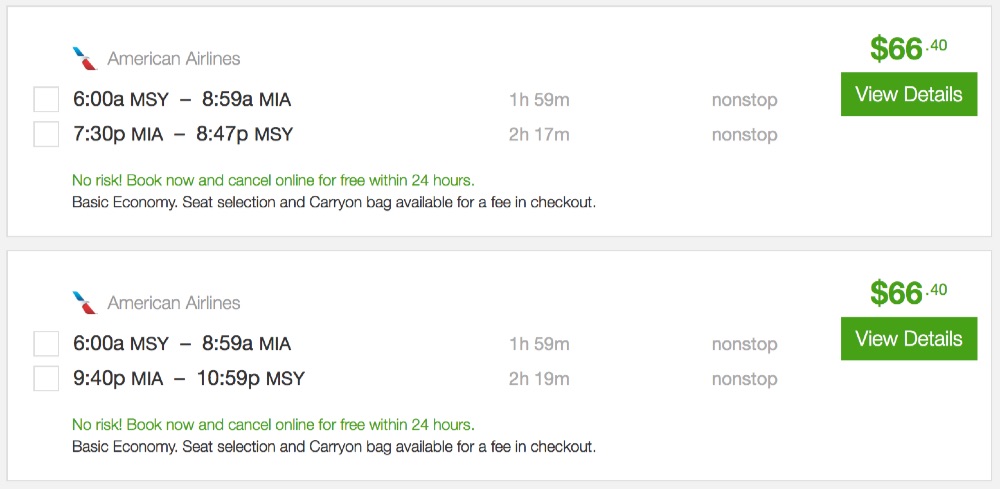The width and height of the screenshot is (1000, 489).
Task: Open View Details for the 9:40p return itinerary
Action: (x=908, y=339)
